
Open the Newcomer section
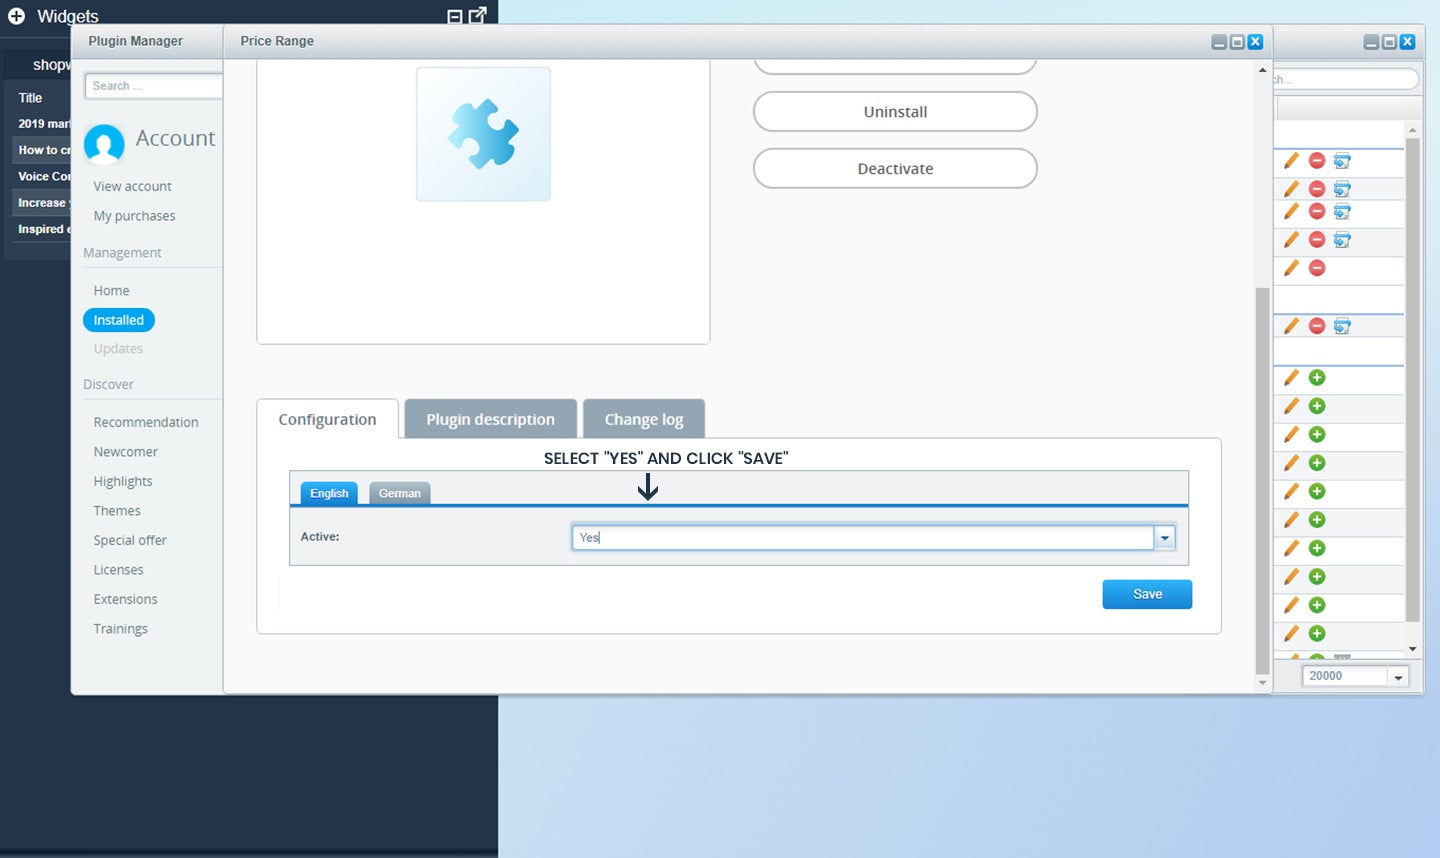[125, 452]
